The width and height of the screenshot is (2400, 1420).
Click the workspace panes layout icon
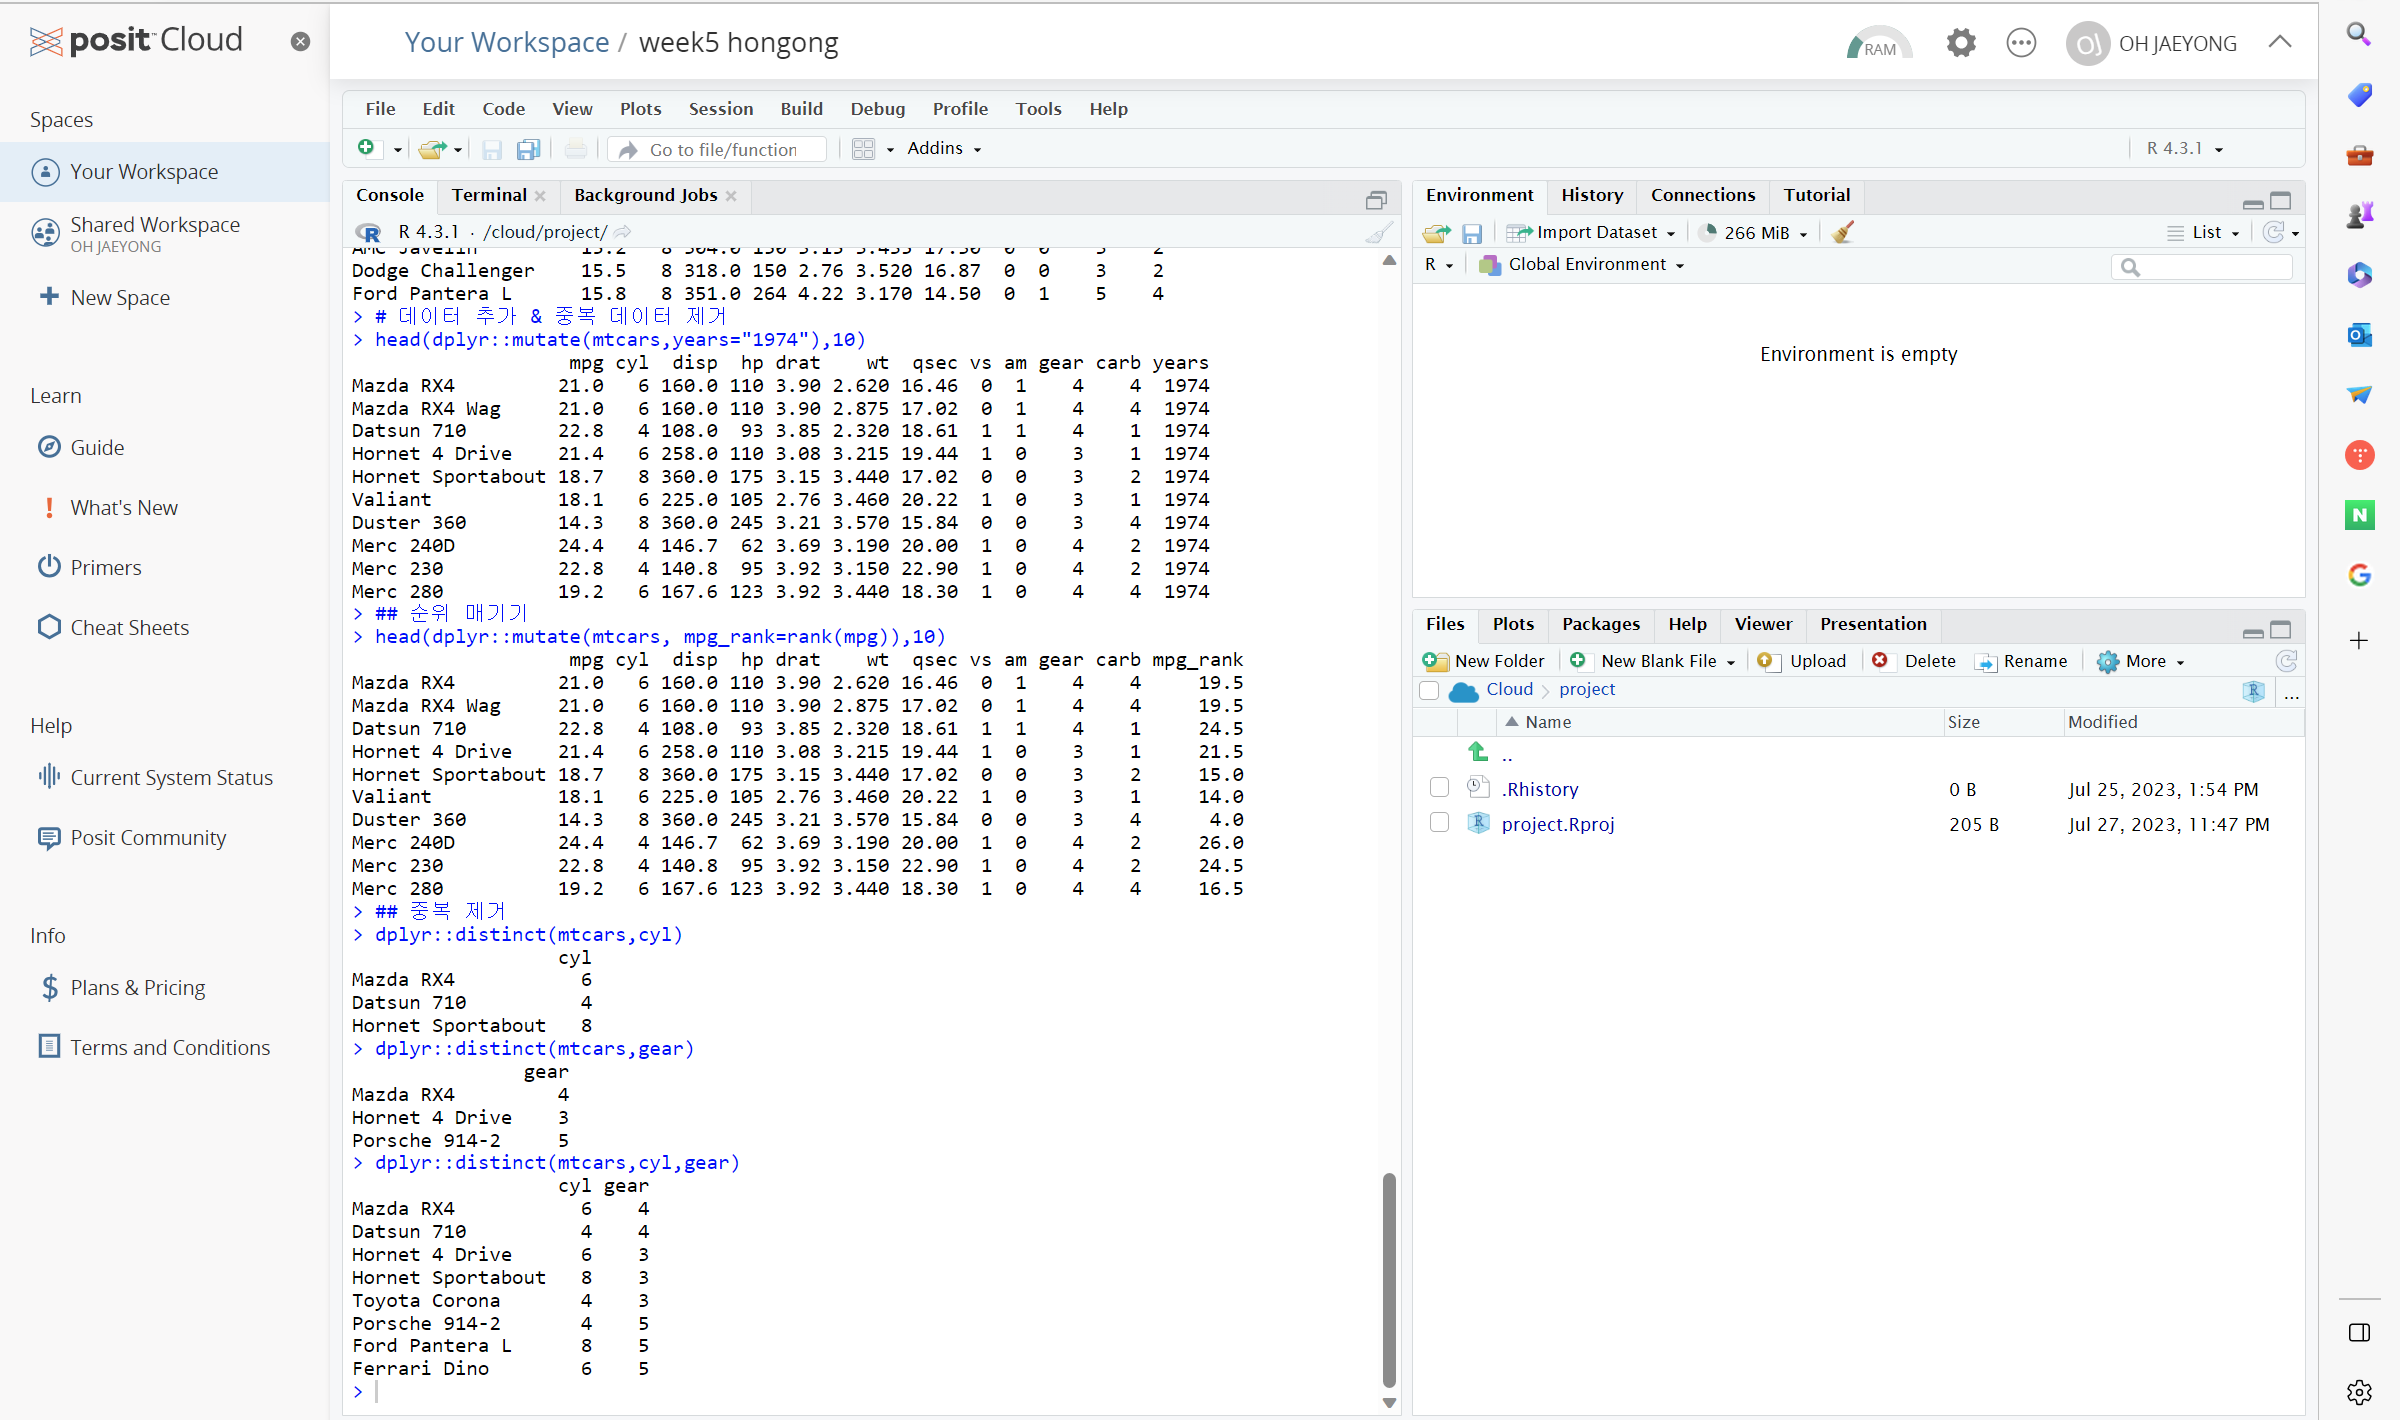pyautogui.click(x=863, y=149)
